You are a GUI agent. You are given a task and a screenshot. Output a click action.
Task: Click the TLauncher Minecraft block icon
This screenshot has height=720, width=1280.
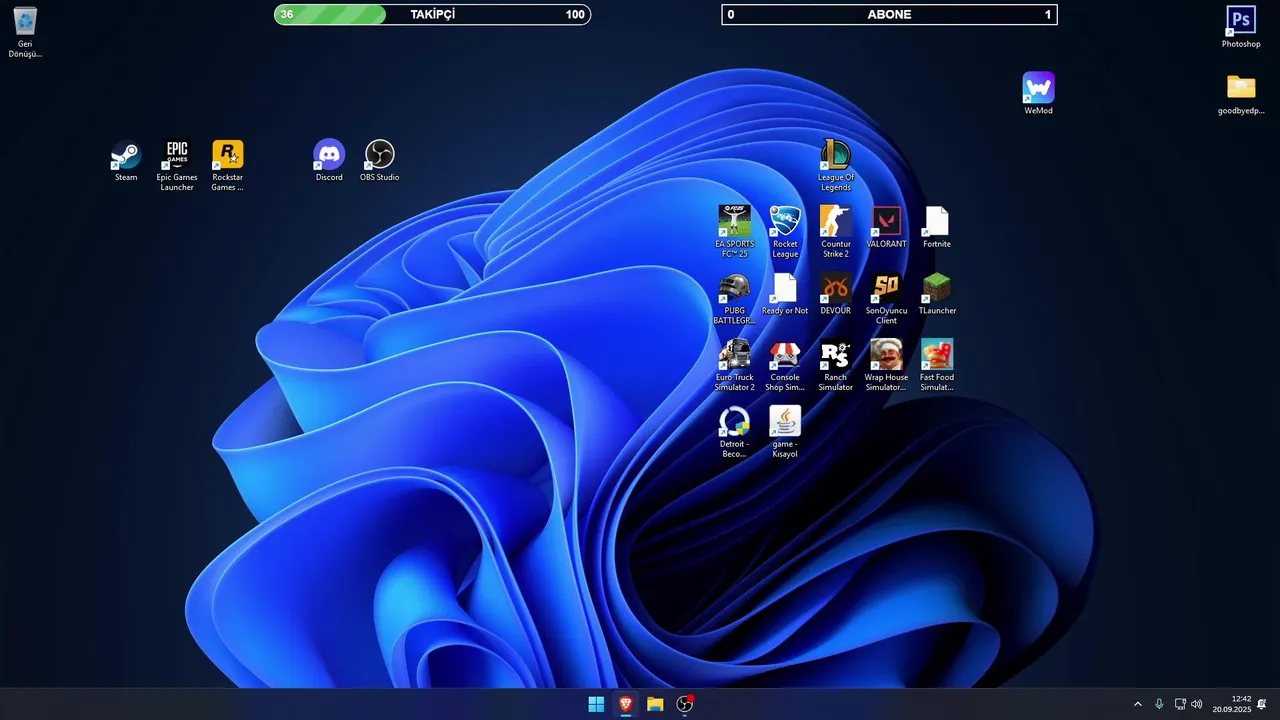[937, 294]
